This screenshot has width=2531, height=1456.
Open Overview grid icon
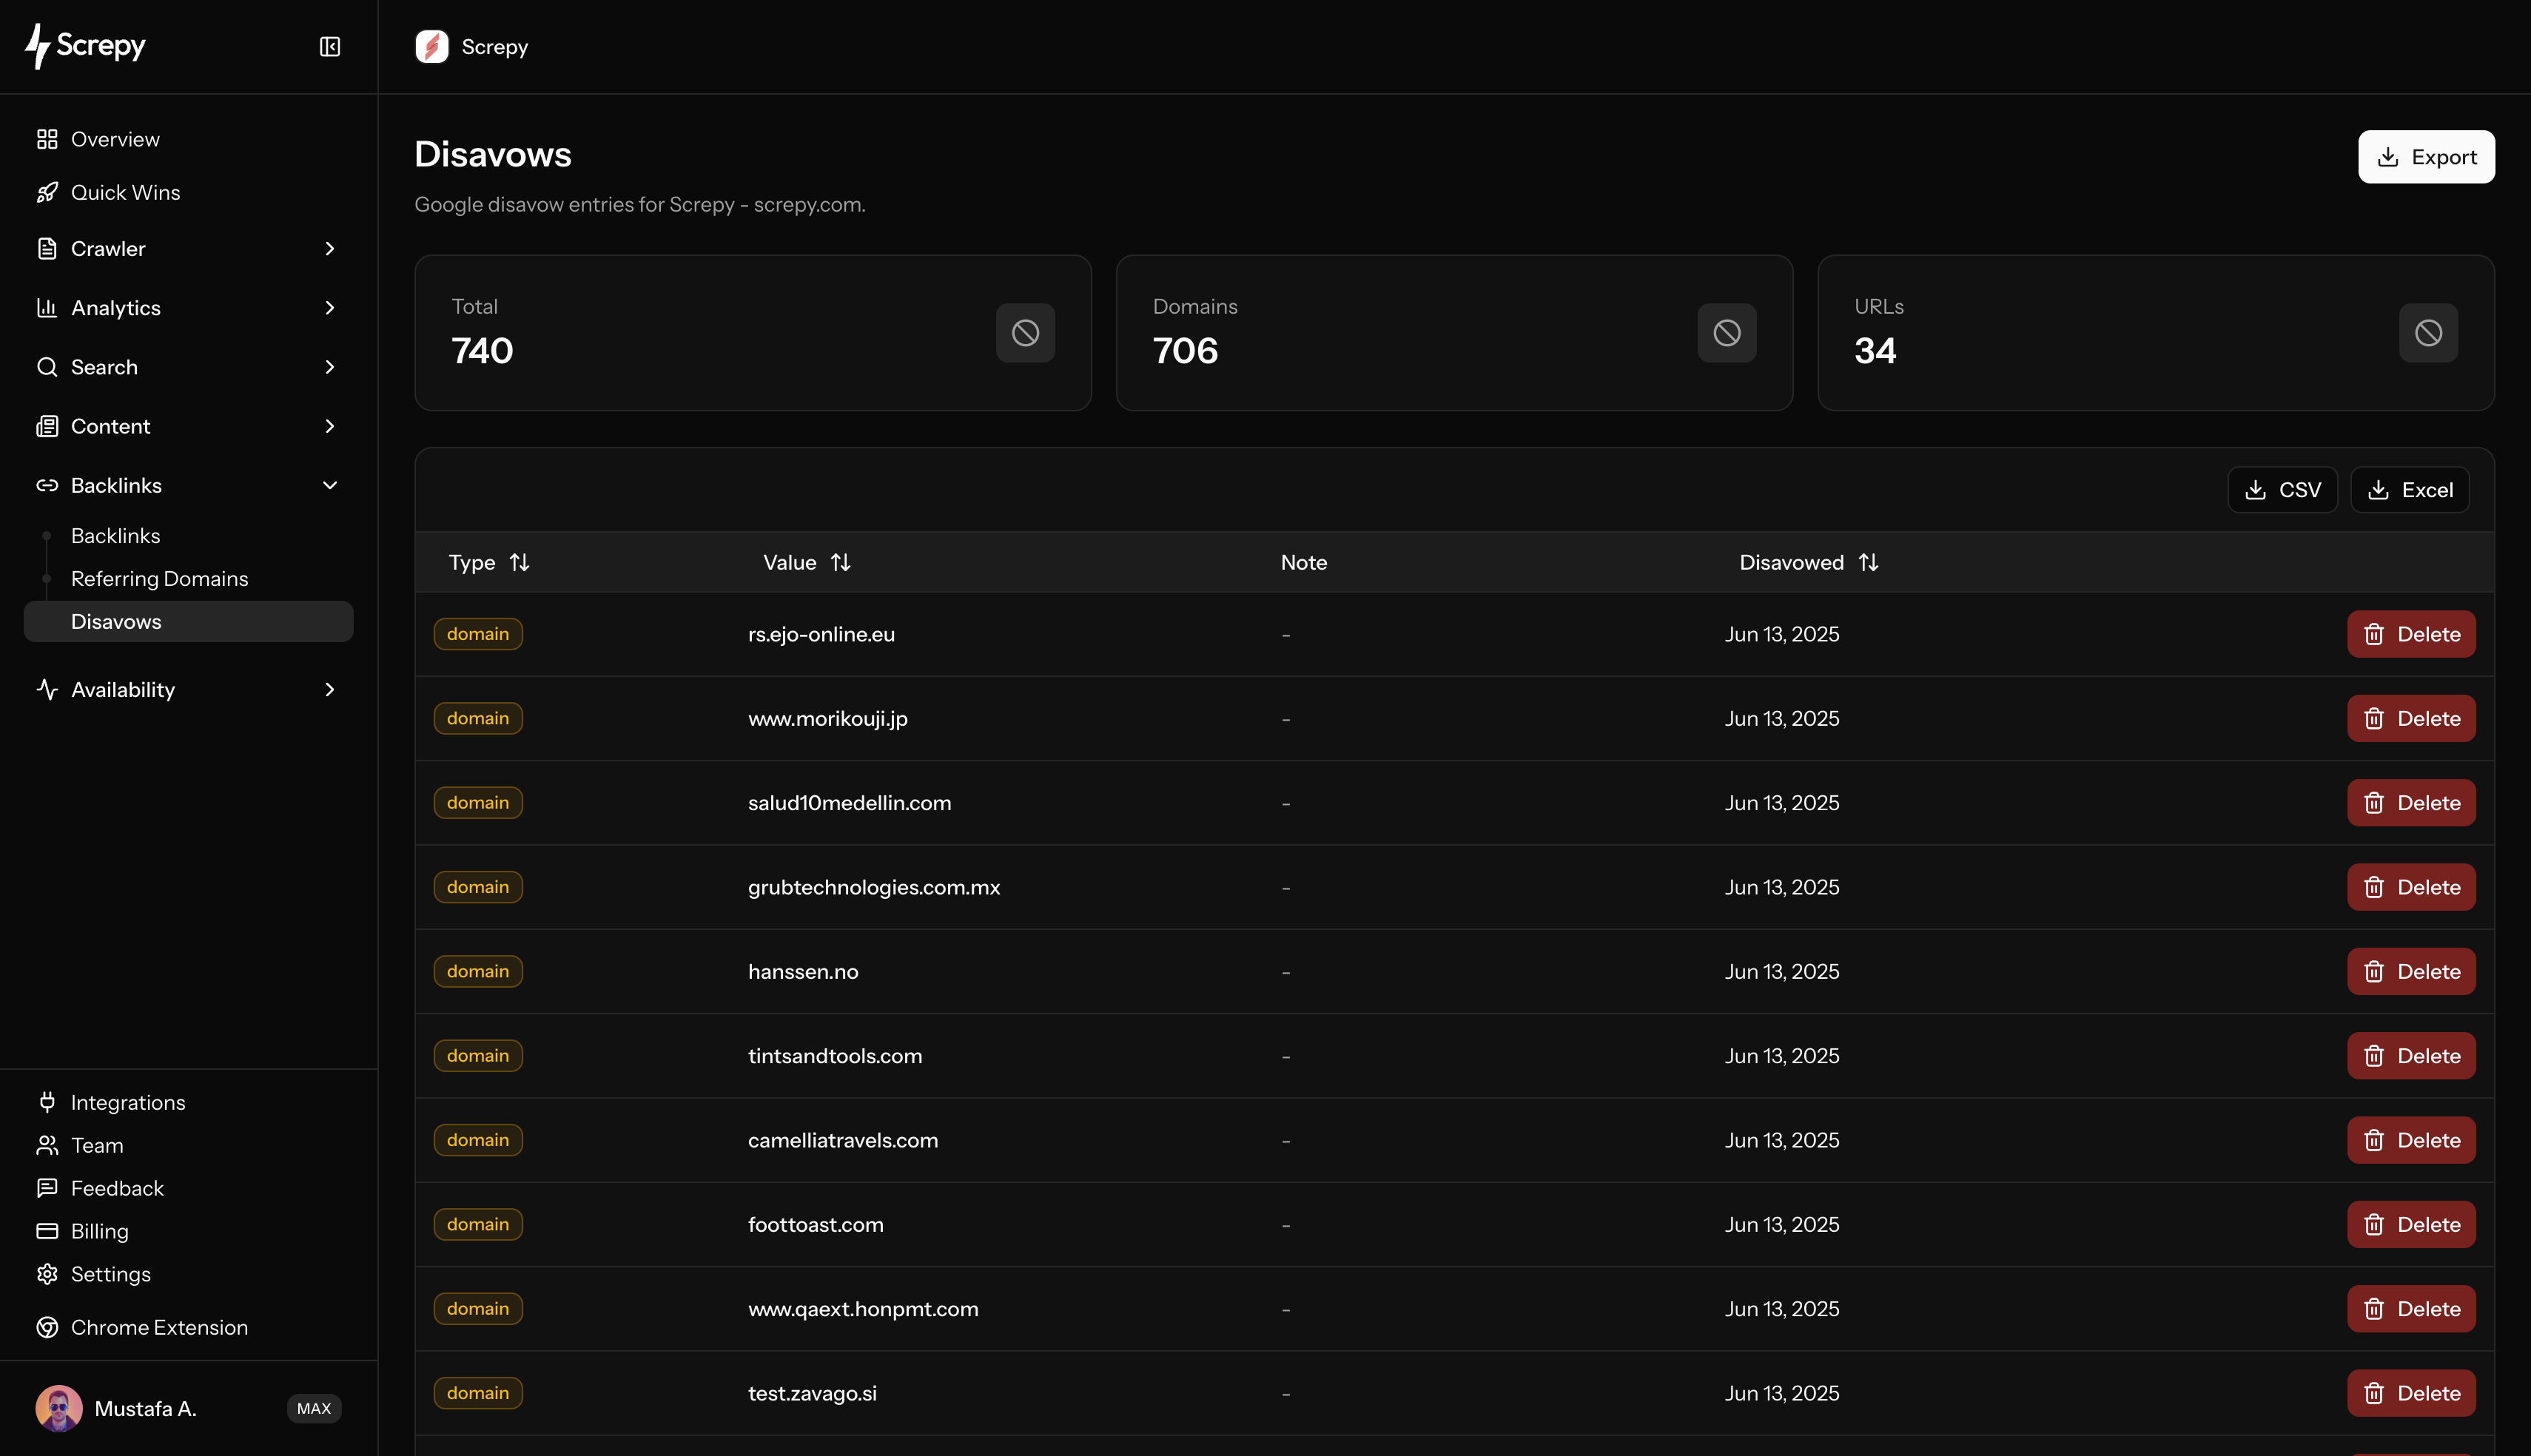(47, 139)
